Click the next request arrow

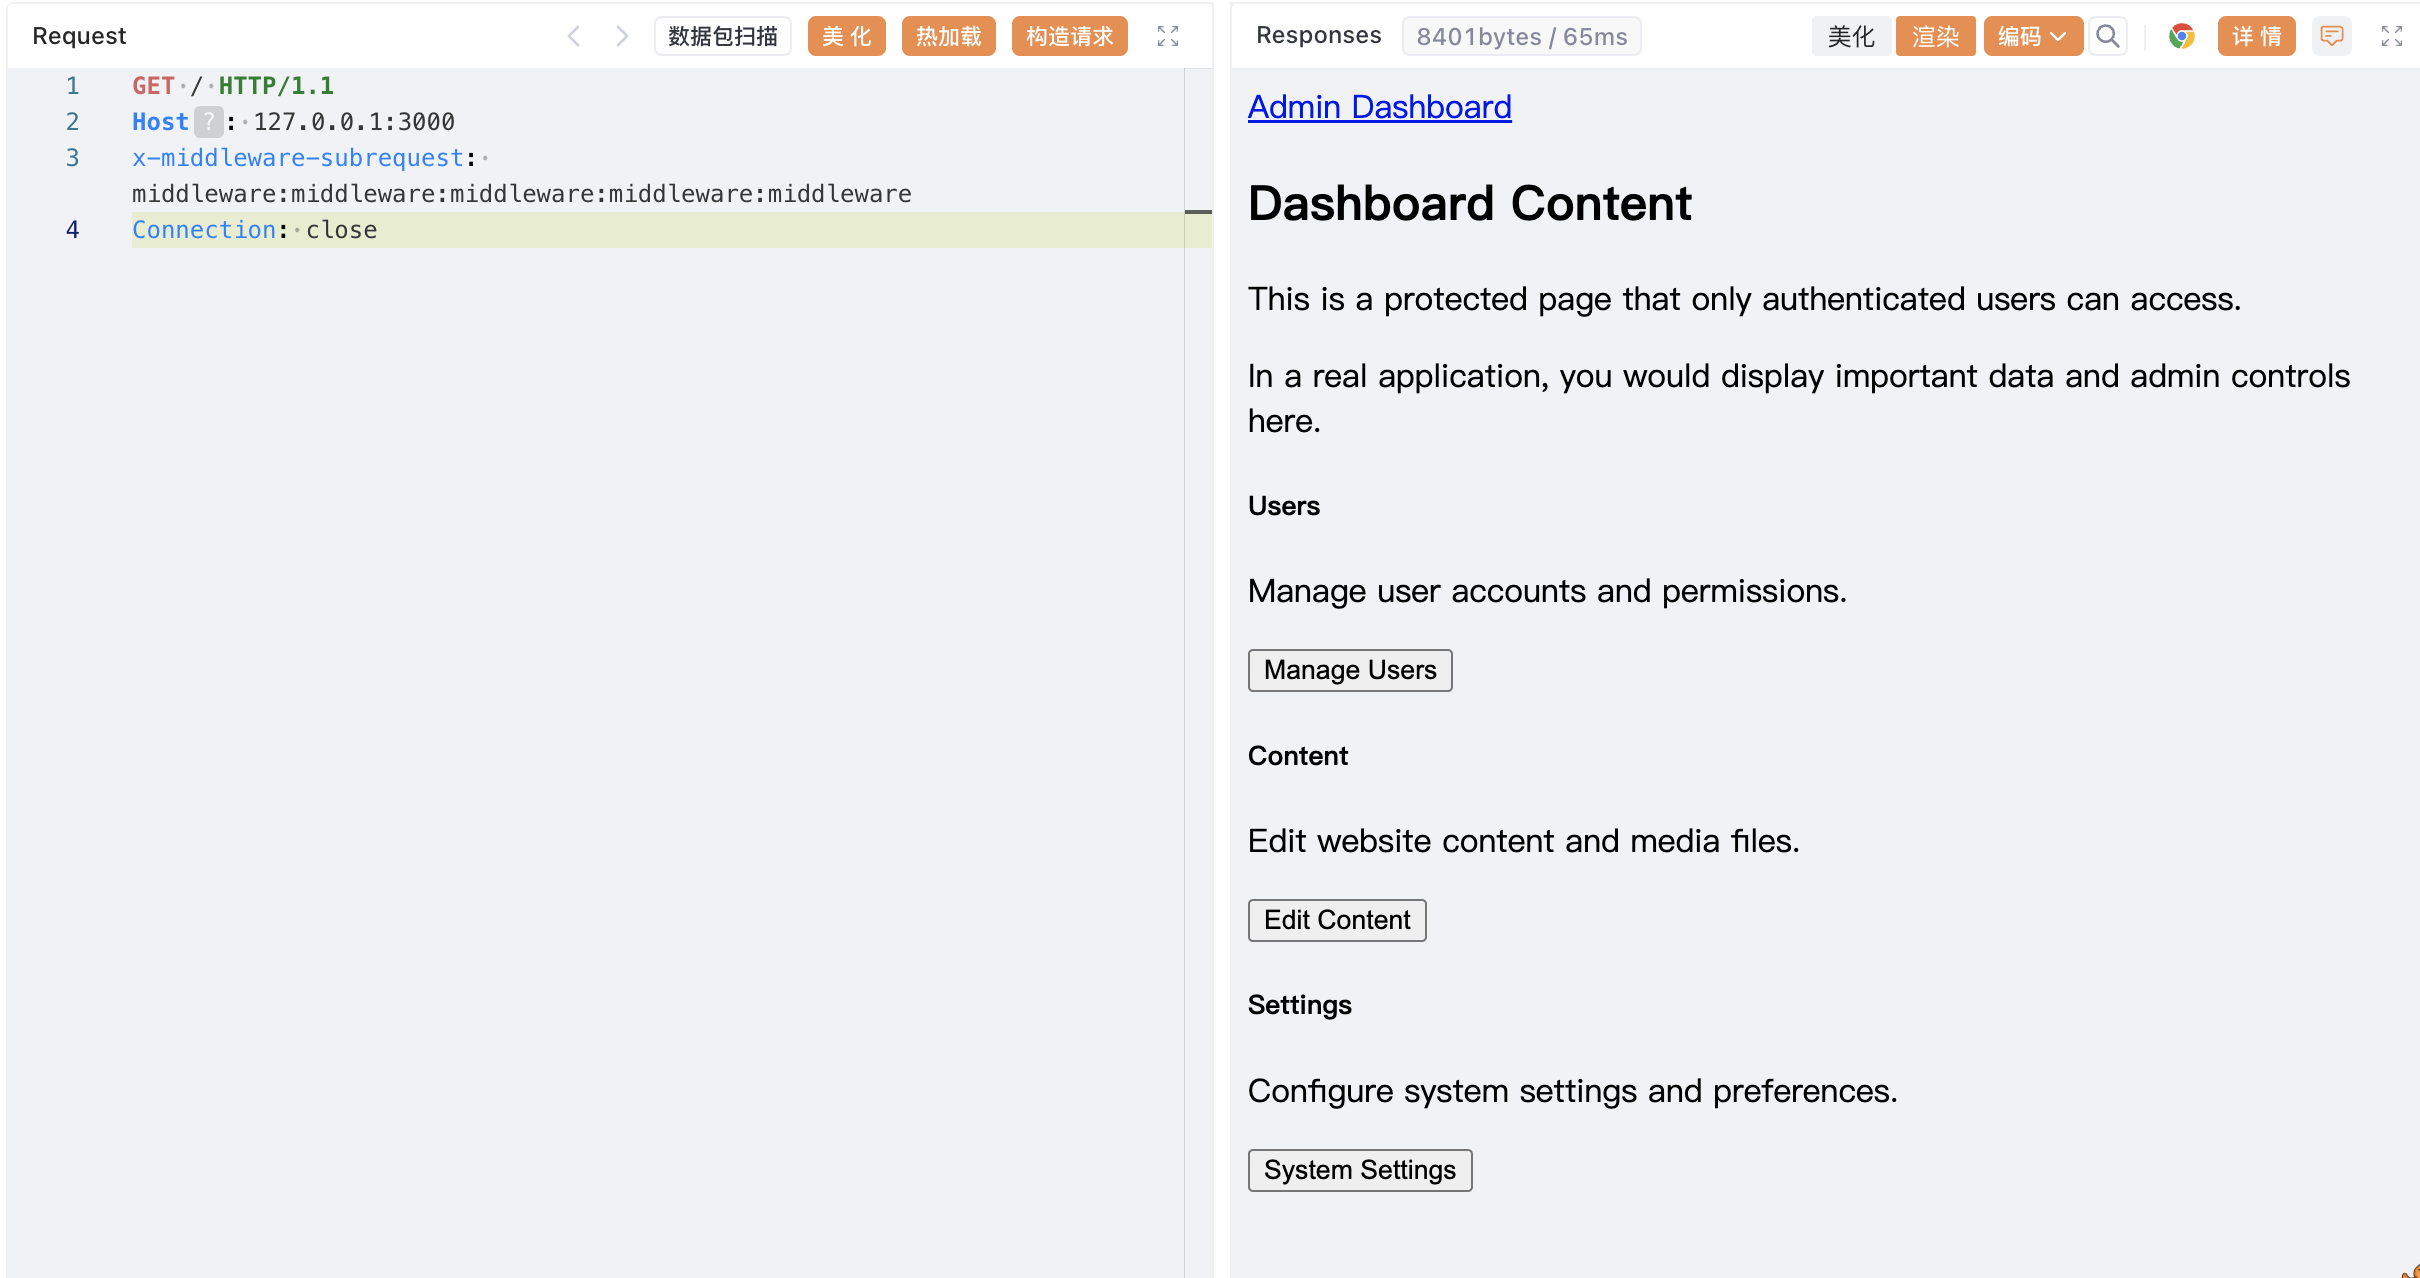(x=622, y=36)
